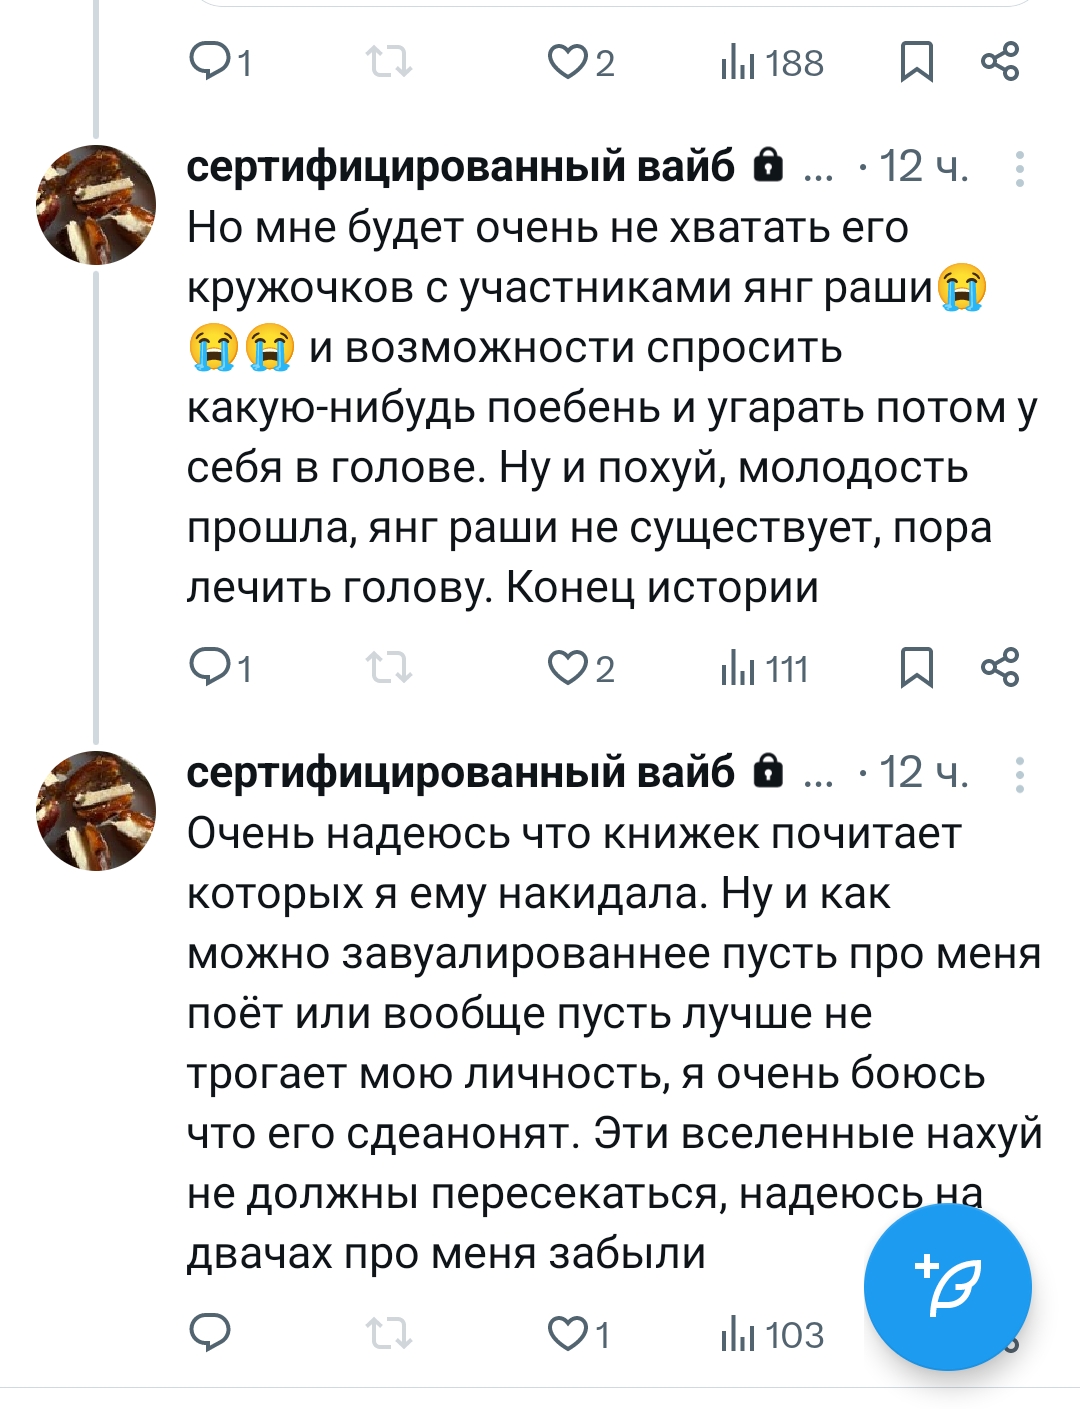The height and width of the screenshot is (1409, 1080).
Task: Like the post ending 'Конец истории'
Action: pyautogui.click(x=568, y=668)
